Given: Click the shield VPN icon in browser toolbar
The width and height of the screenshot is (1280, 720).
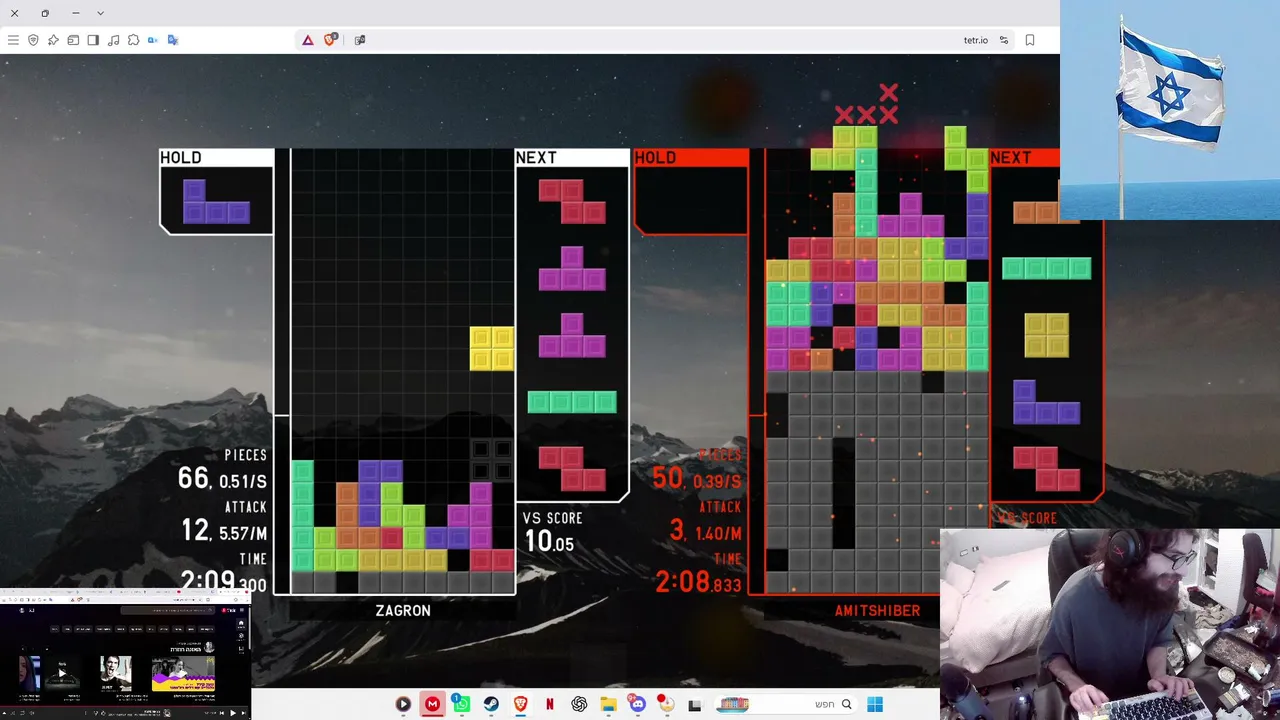Looking at the screenshot, I should tap(33, 40).
